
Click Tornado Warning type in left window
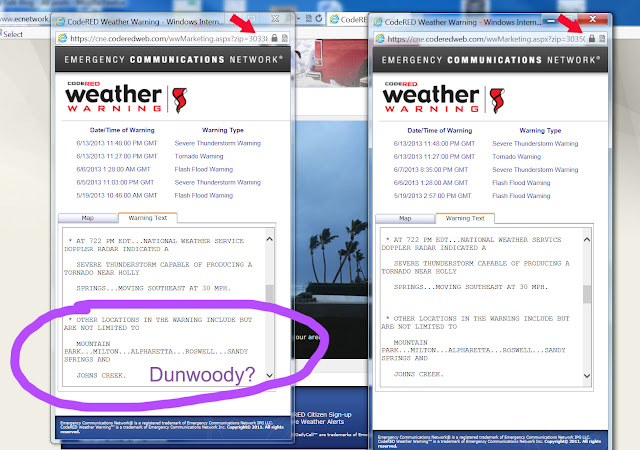point(199,156)
